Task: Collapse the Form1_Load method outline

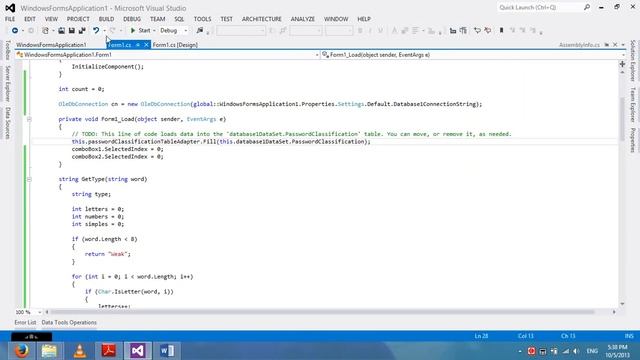Action: pyautogui.click(x=29, y=119)
